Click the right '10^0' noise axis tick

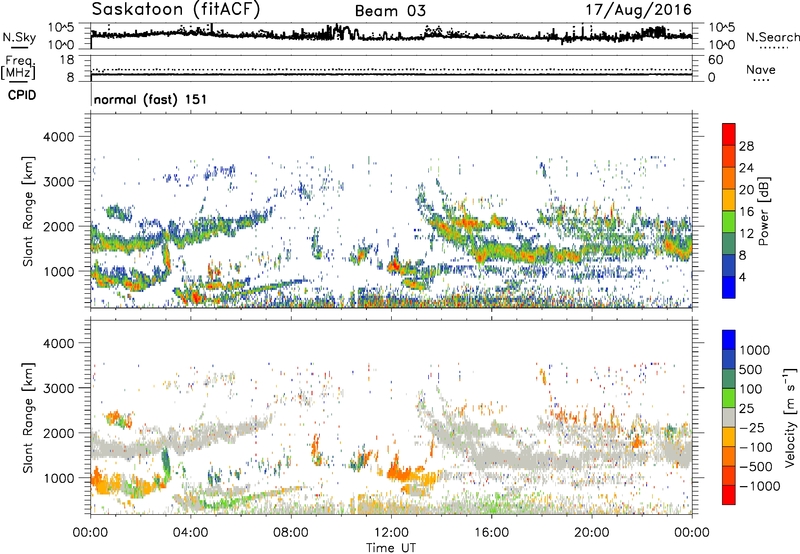(x=722, y=45)
